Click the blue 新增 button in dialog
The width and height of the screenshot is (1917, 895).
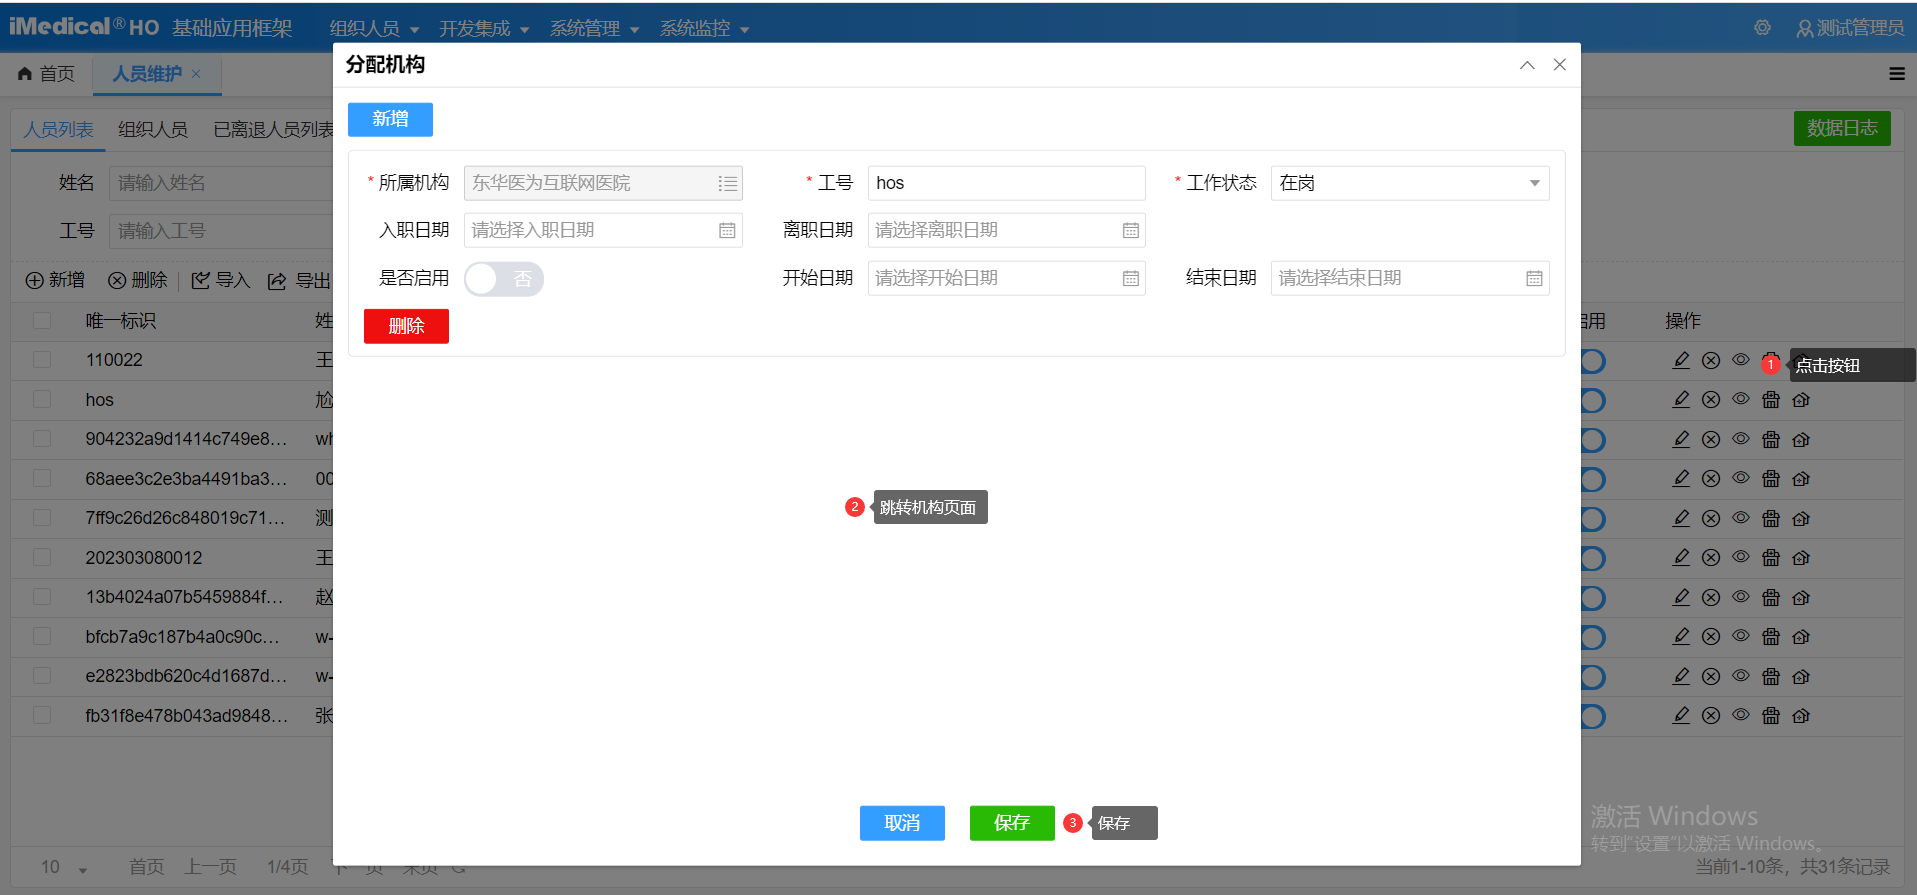[x=390, y=119]
